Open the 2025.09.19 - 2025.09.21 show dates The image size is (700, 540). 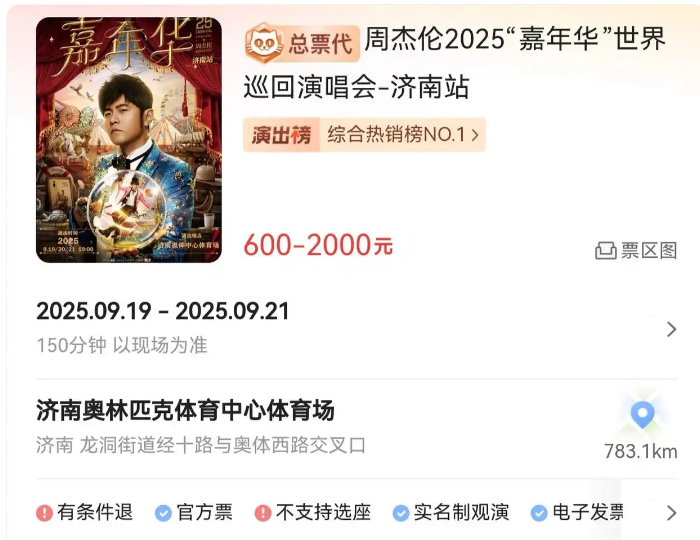[x=163, y=311]
